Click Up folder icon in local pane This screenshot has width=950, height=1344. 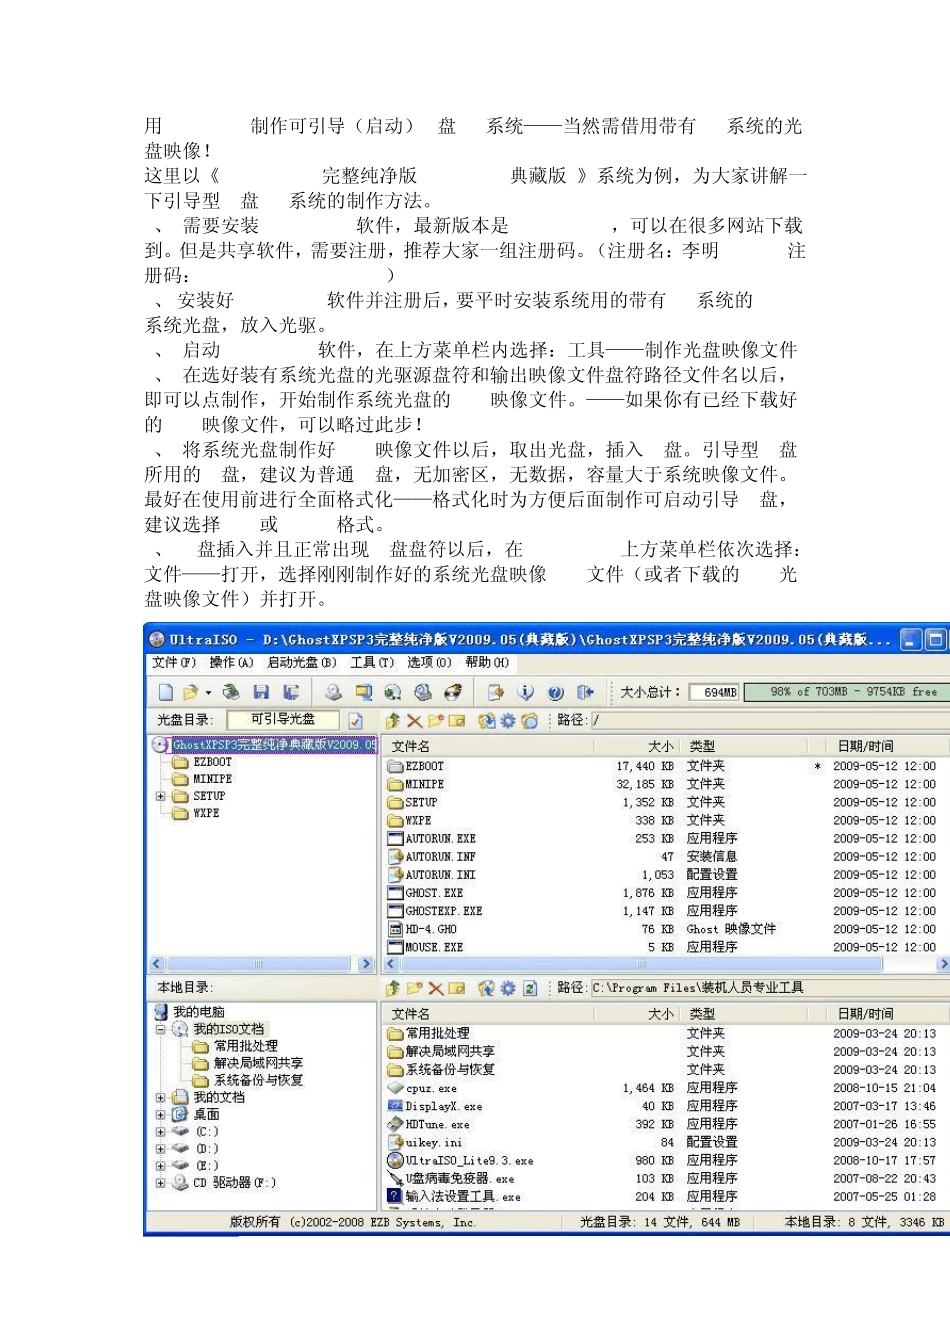click(x=393, y=988)
